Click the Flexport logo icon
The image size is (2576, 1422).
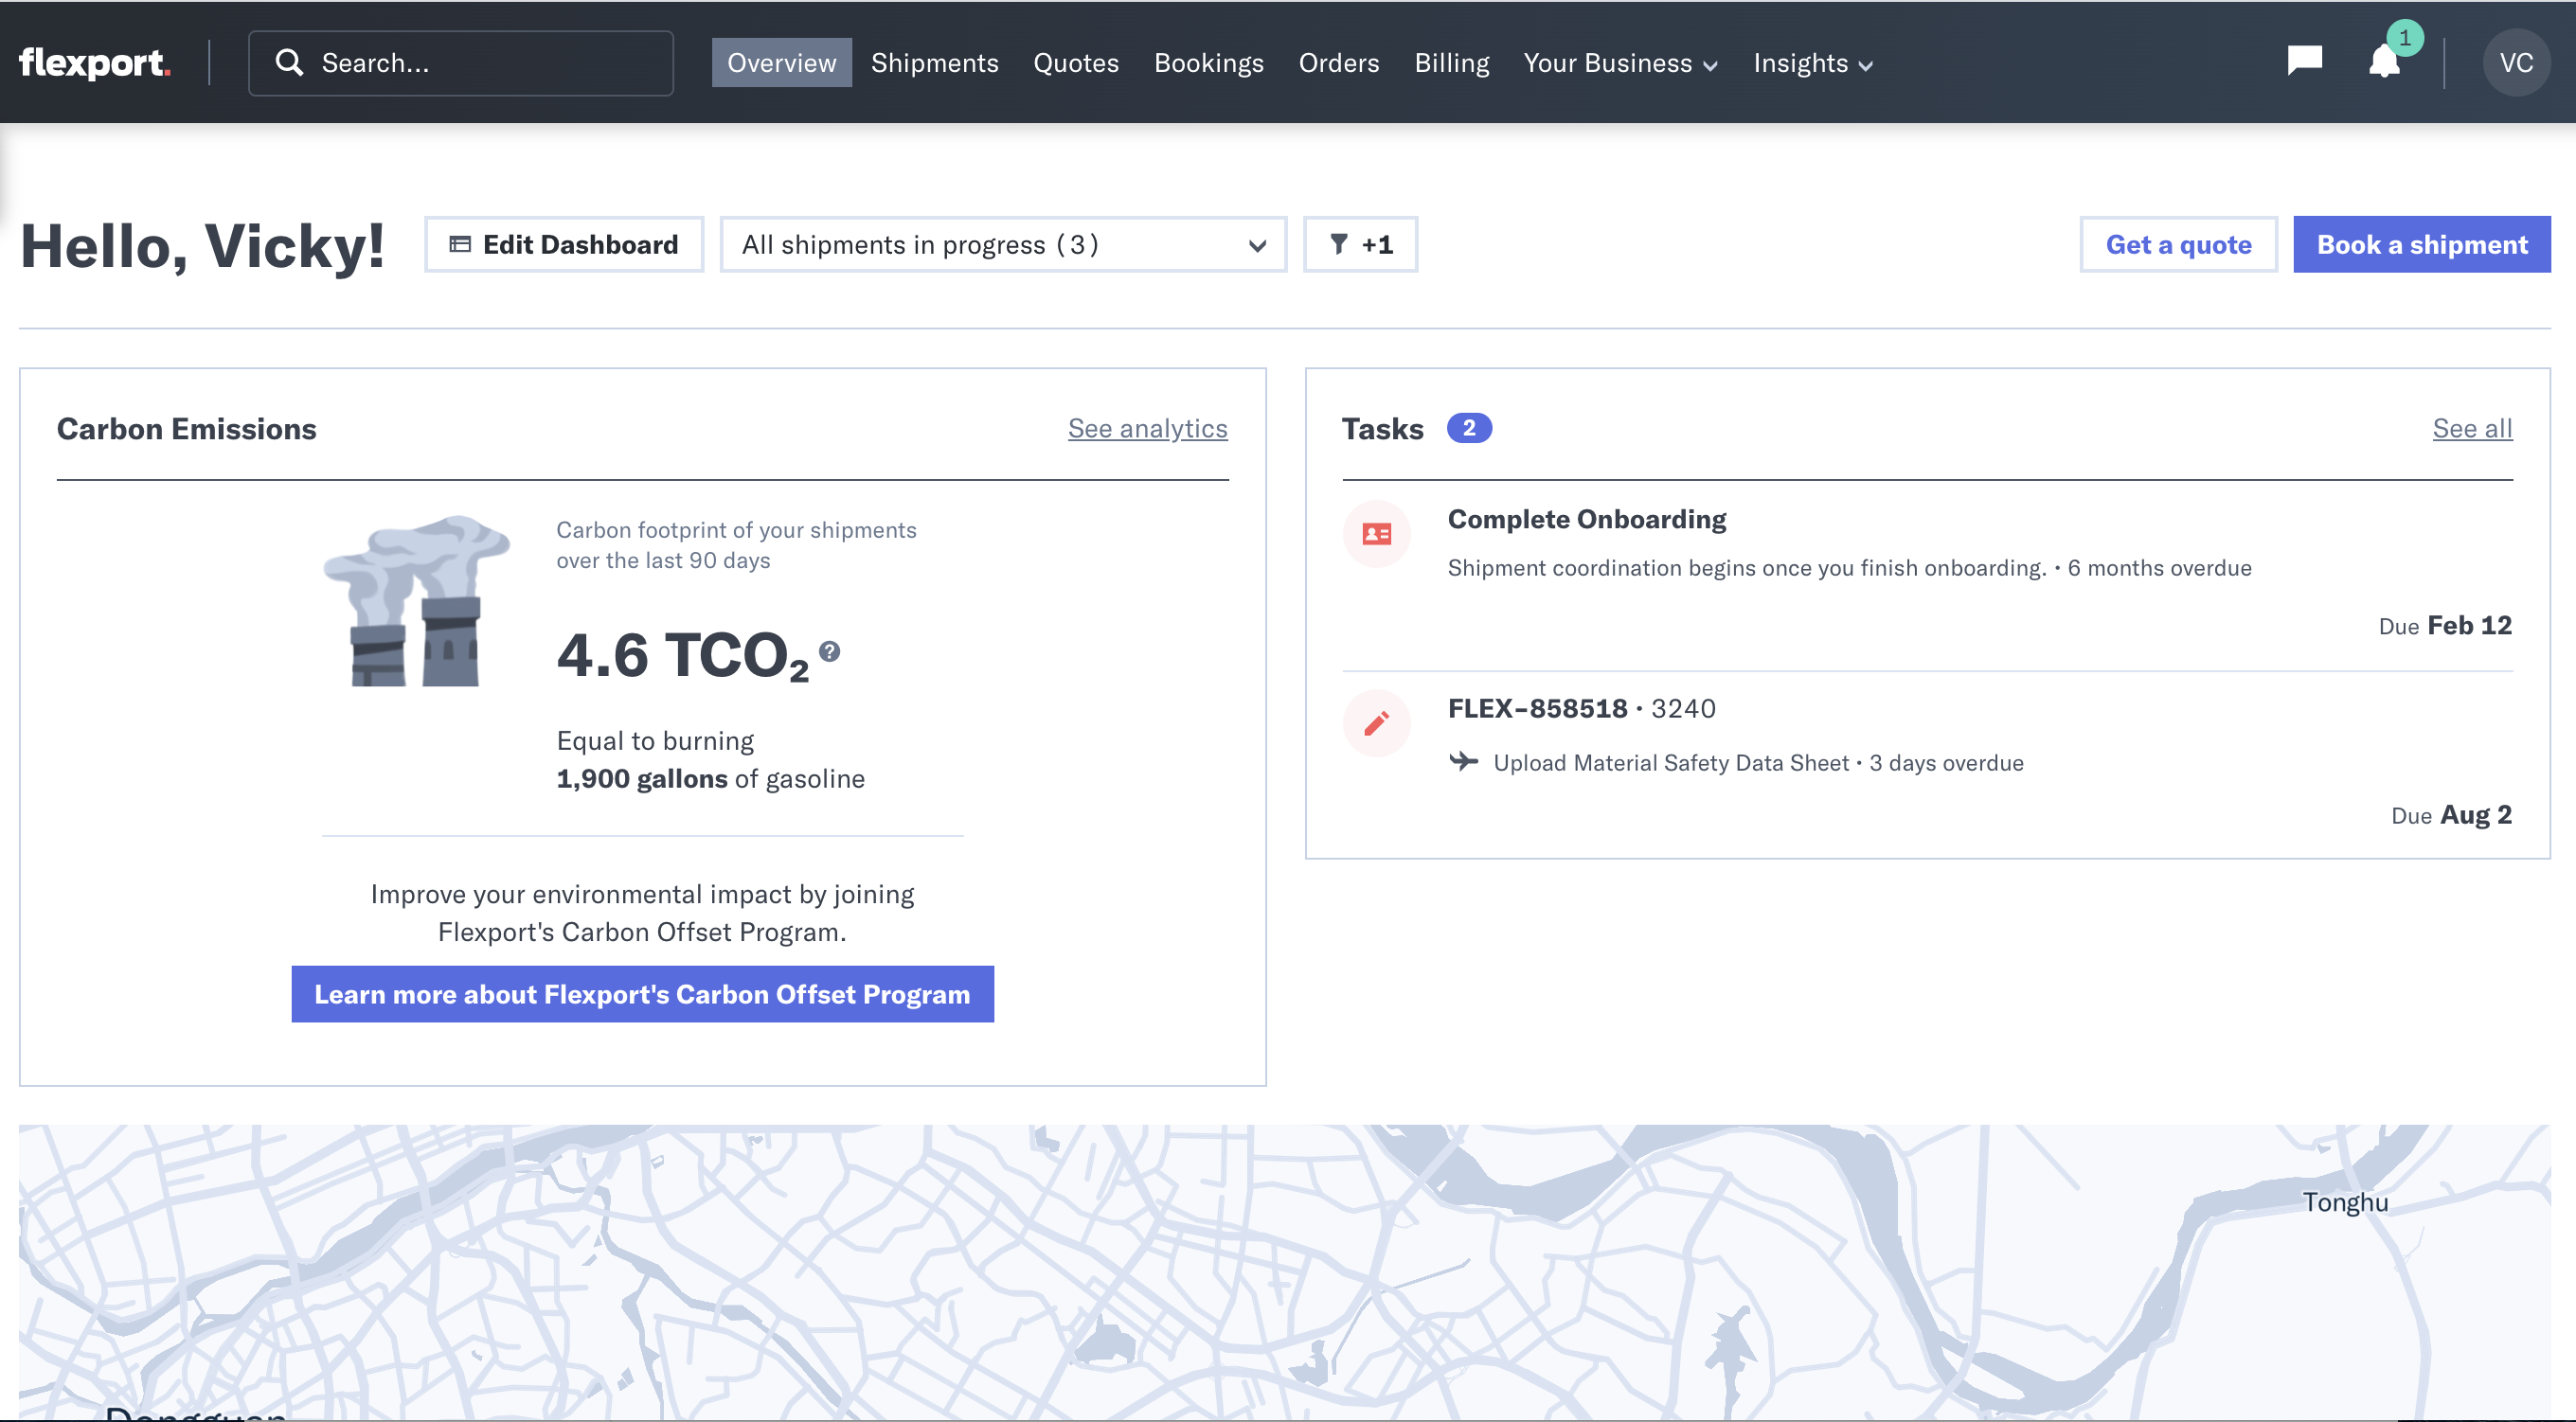click(x=95, y=62)
